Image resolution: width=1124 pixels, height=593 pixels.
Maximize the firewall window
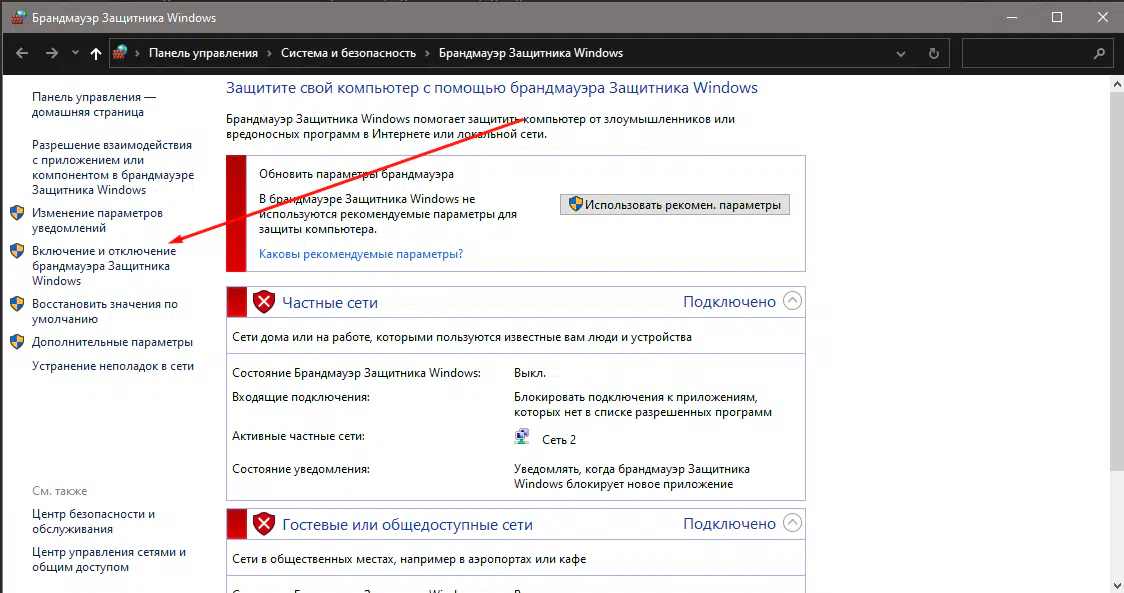pyautogui.click(x=1057, y=17)
